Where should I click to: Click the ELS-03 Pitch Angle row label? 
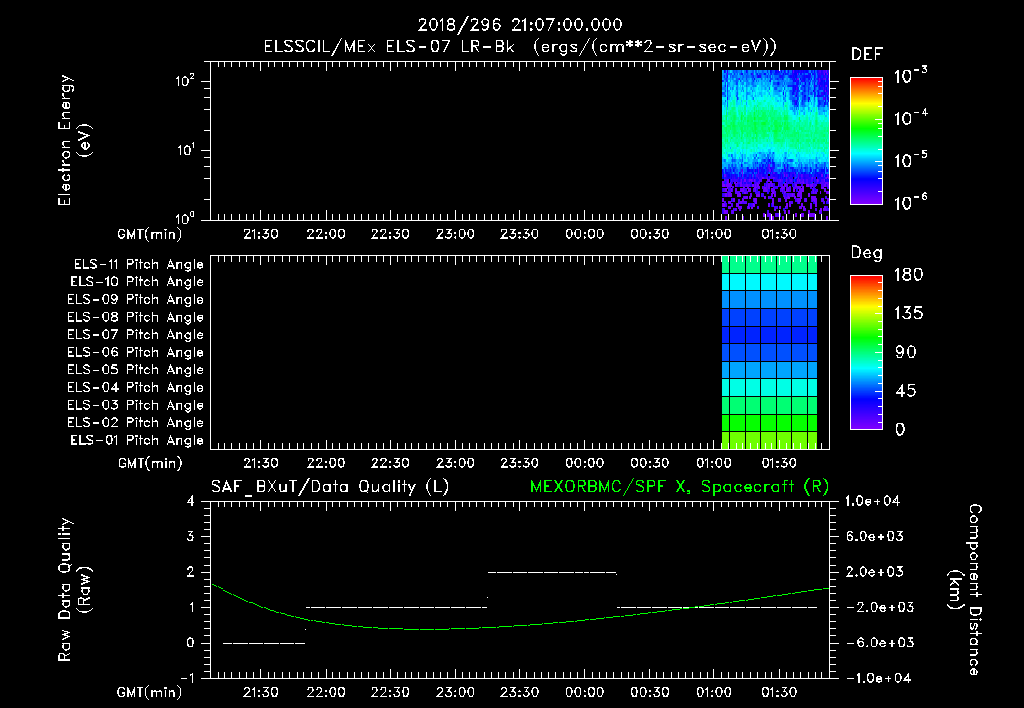pos(135,406)
